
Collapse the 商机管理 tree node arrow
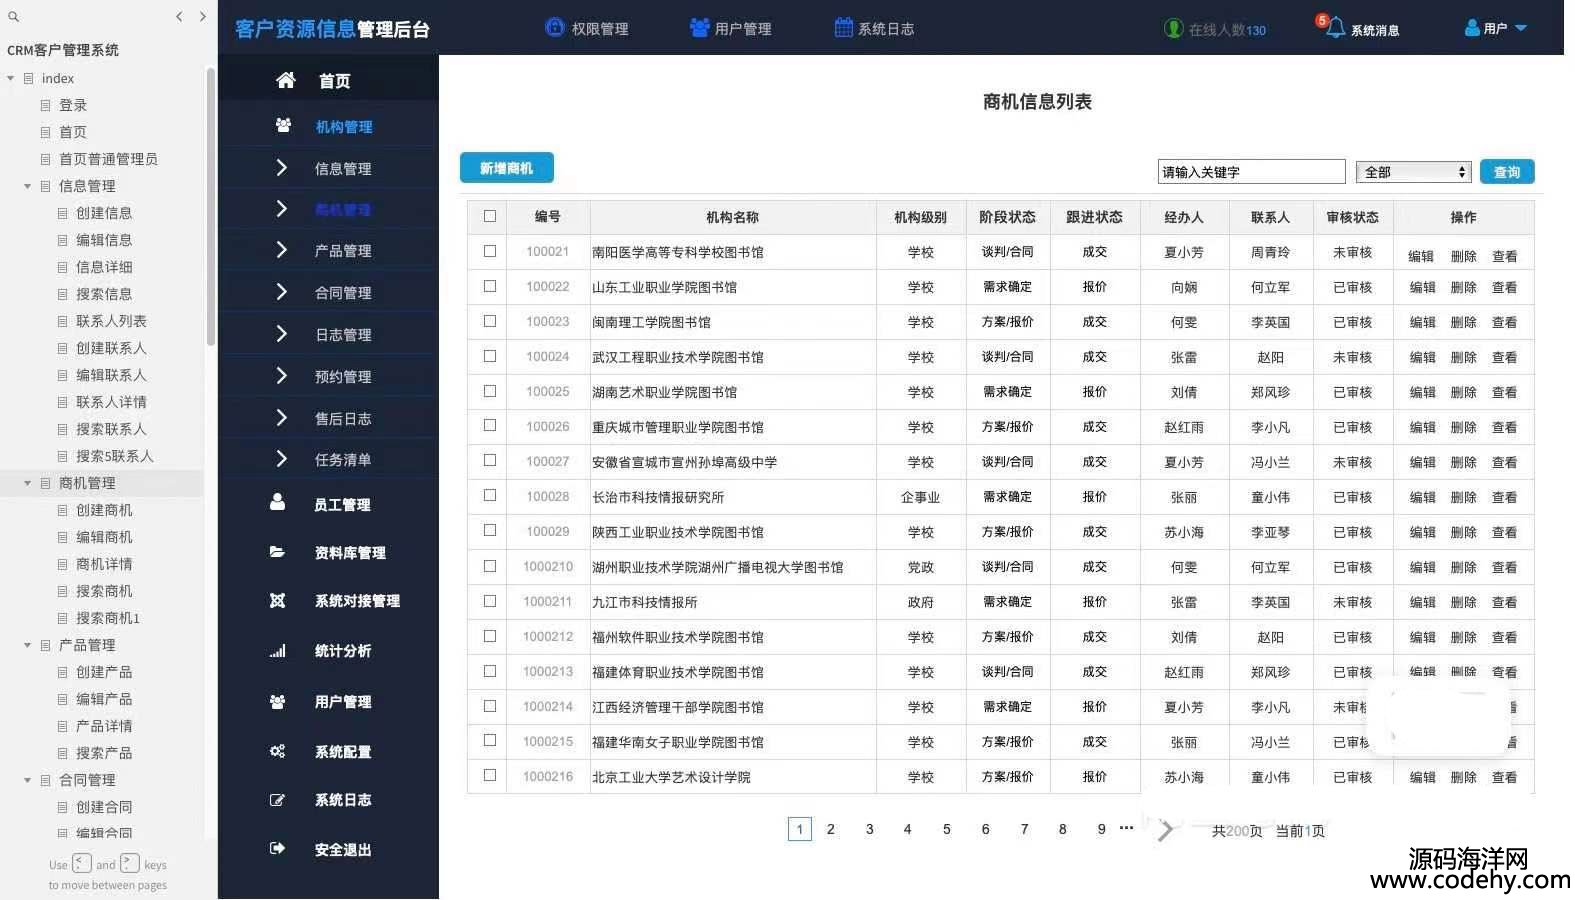click(x=28, y=483)
